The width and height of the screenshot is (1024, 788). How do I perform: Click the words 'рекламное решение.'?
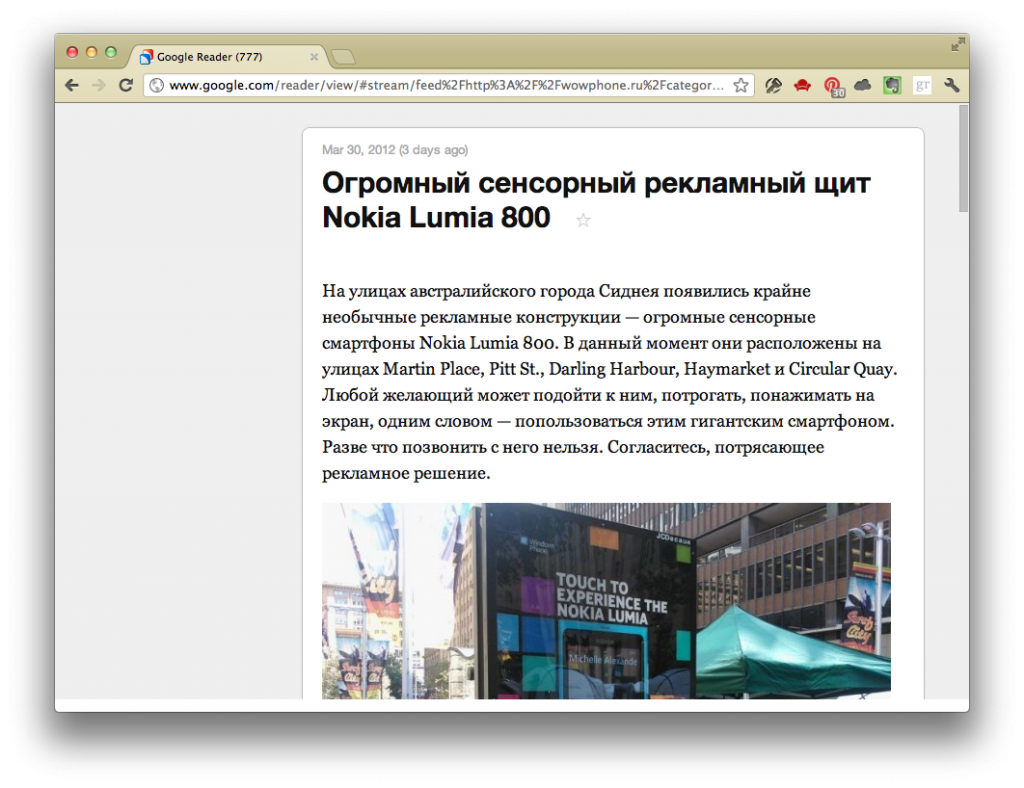(406, 474)
